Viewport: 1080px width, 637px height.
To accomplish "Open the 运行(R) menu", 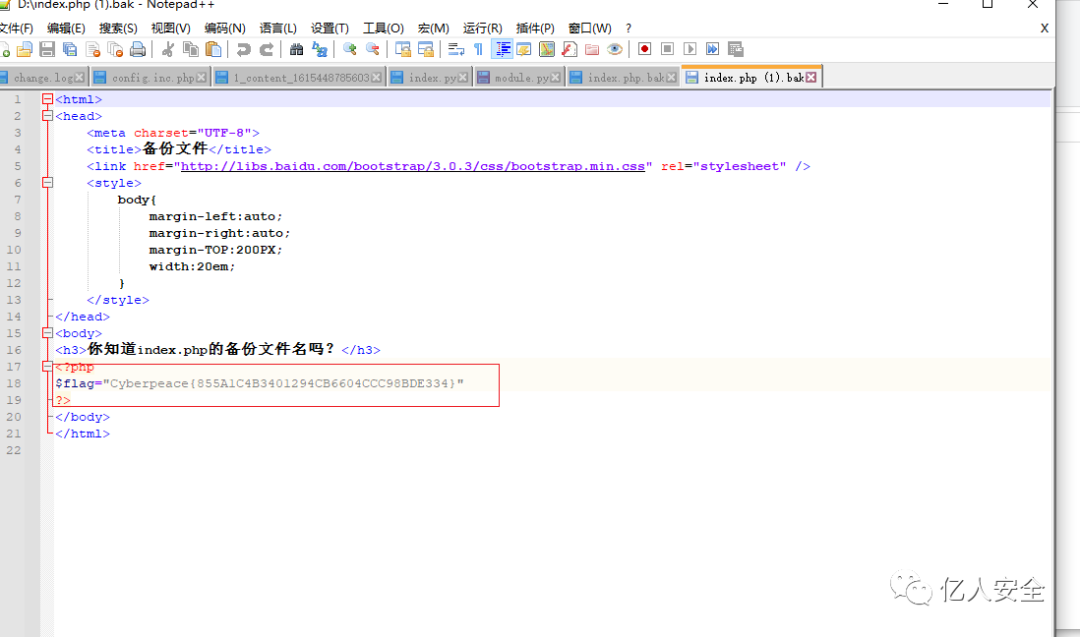I will pos(482,28).
